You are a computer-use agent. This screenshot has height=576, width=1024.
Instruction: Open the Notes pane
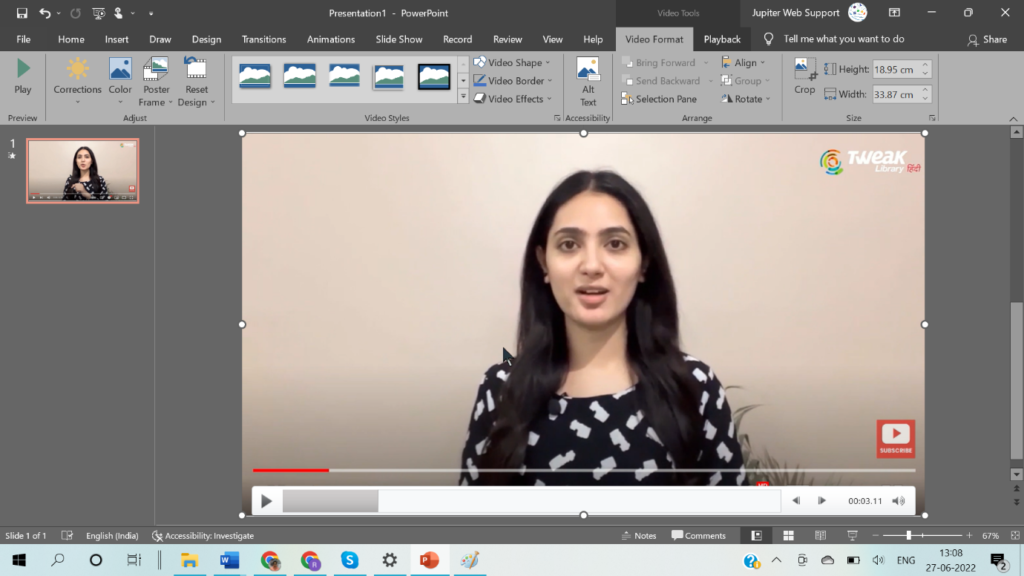click(x=639, y=536)
